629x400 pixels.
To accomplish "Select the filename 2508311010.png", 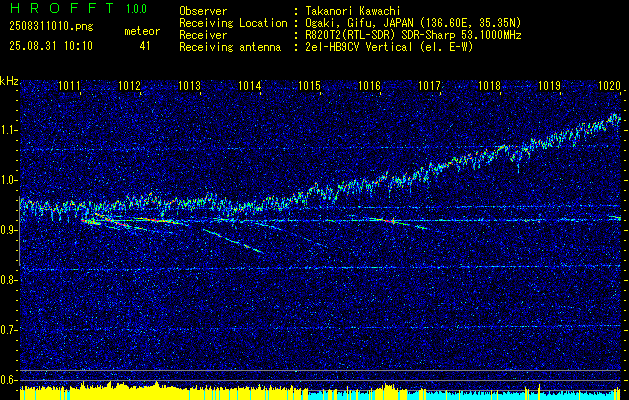I will (51, 27).
